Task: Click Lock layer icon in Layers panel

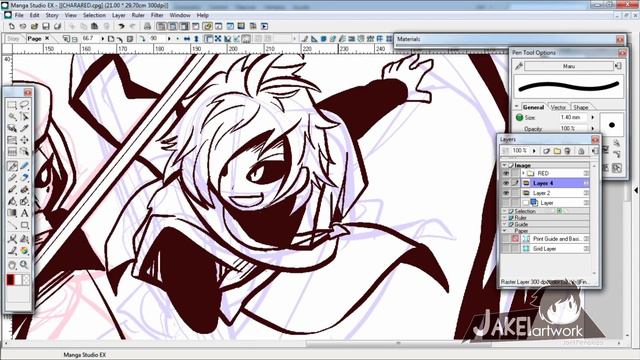Action: click(581, 151)
